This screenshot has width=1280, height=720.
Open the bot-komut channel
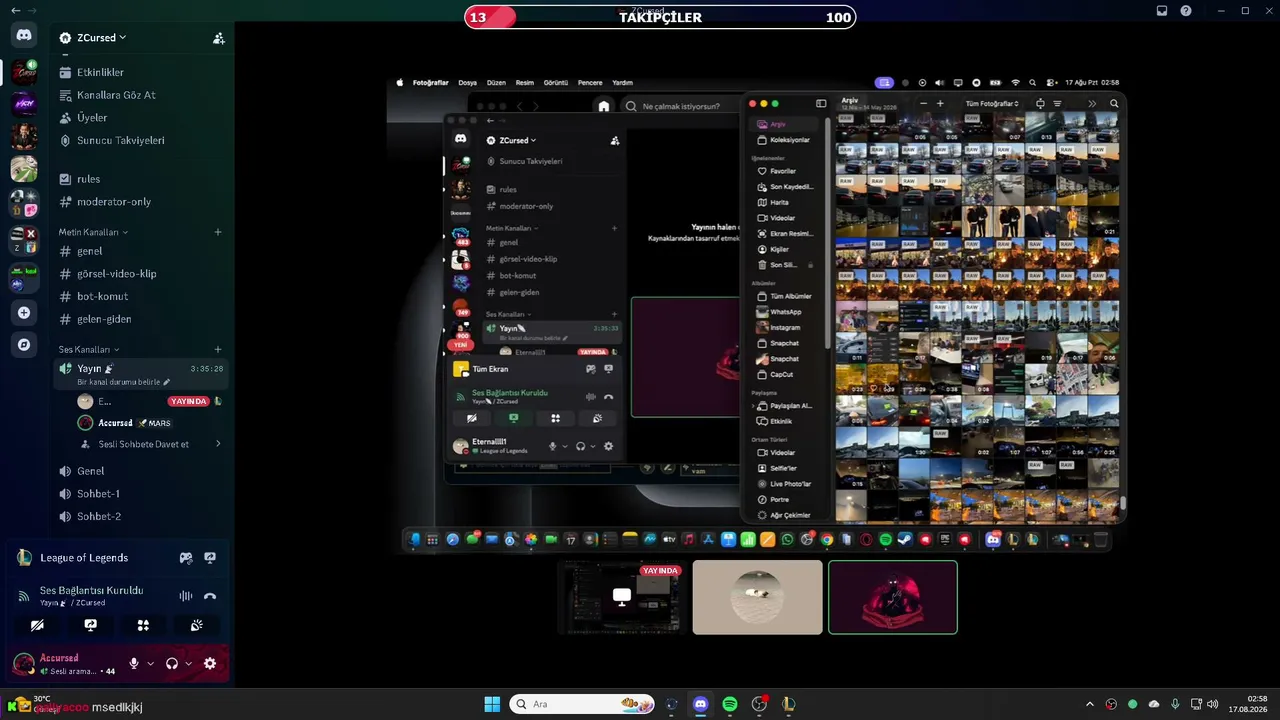click(140, 297)
